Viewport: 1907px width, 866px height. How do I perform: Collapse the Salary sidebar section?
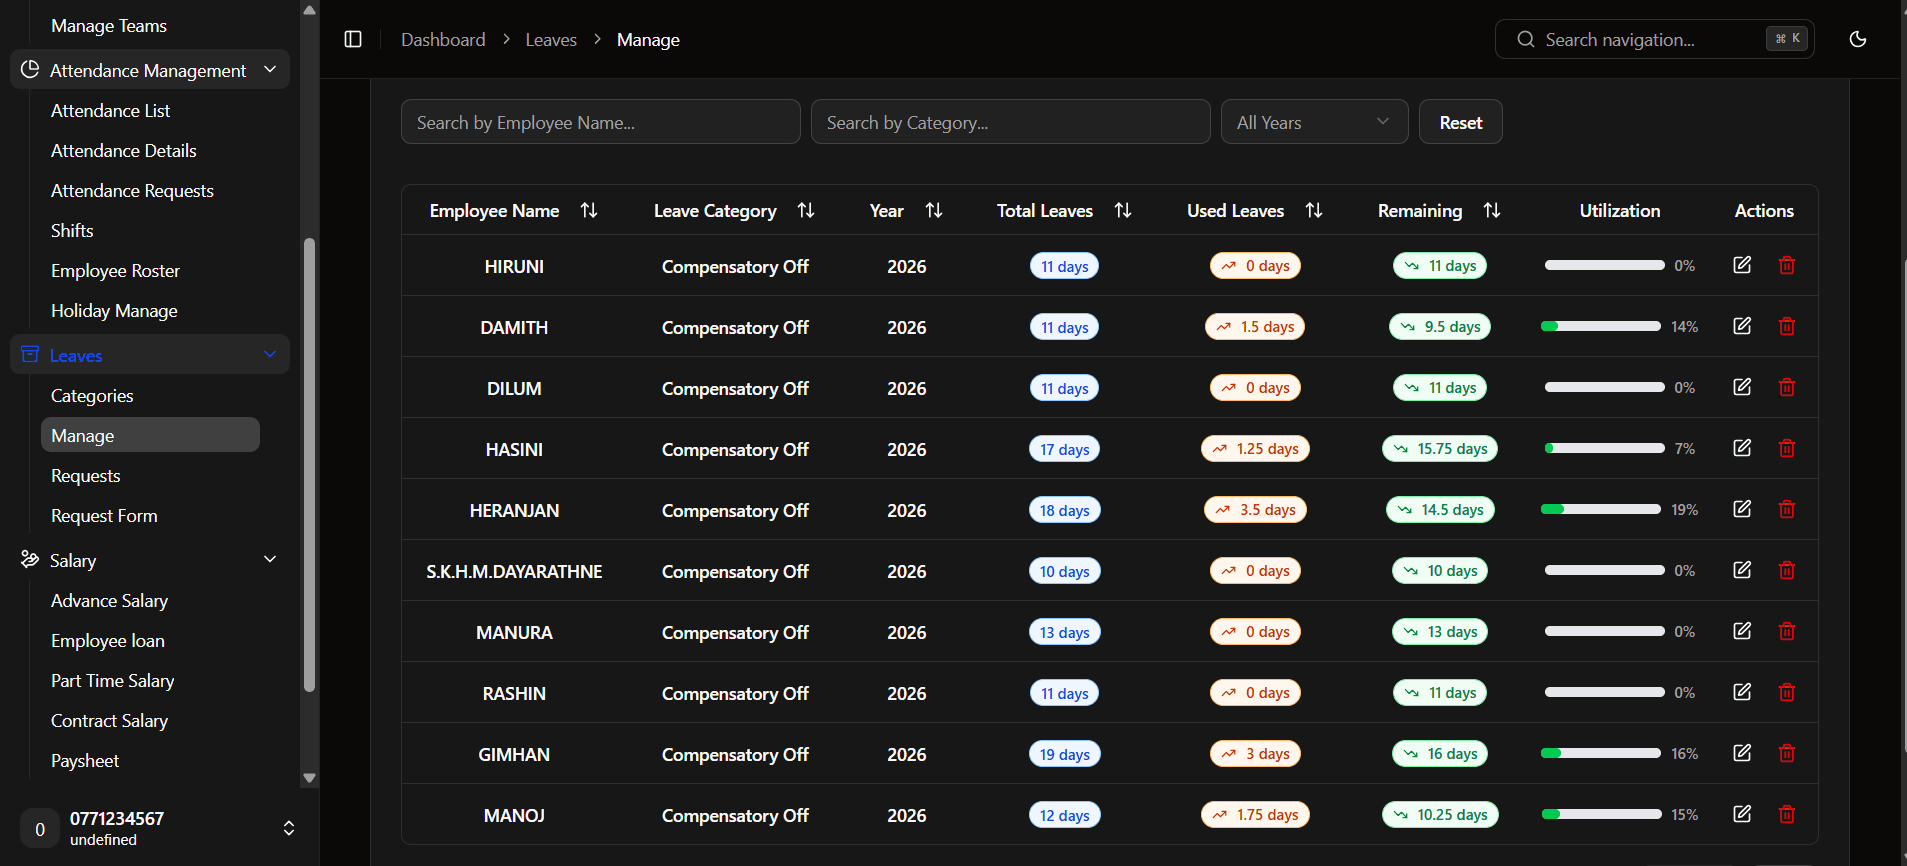(150, 560)
